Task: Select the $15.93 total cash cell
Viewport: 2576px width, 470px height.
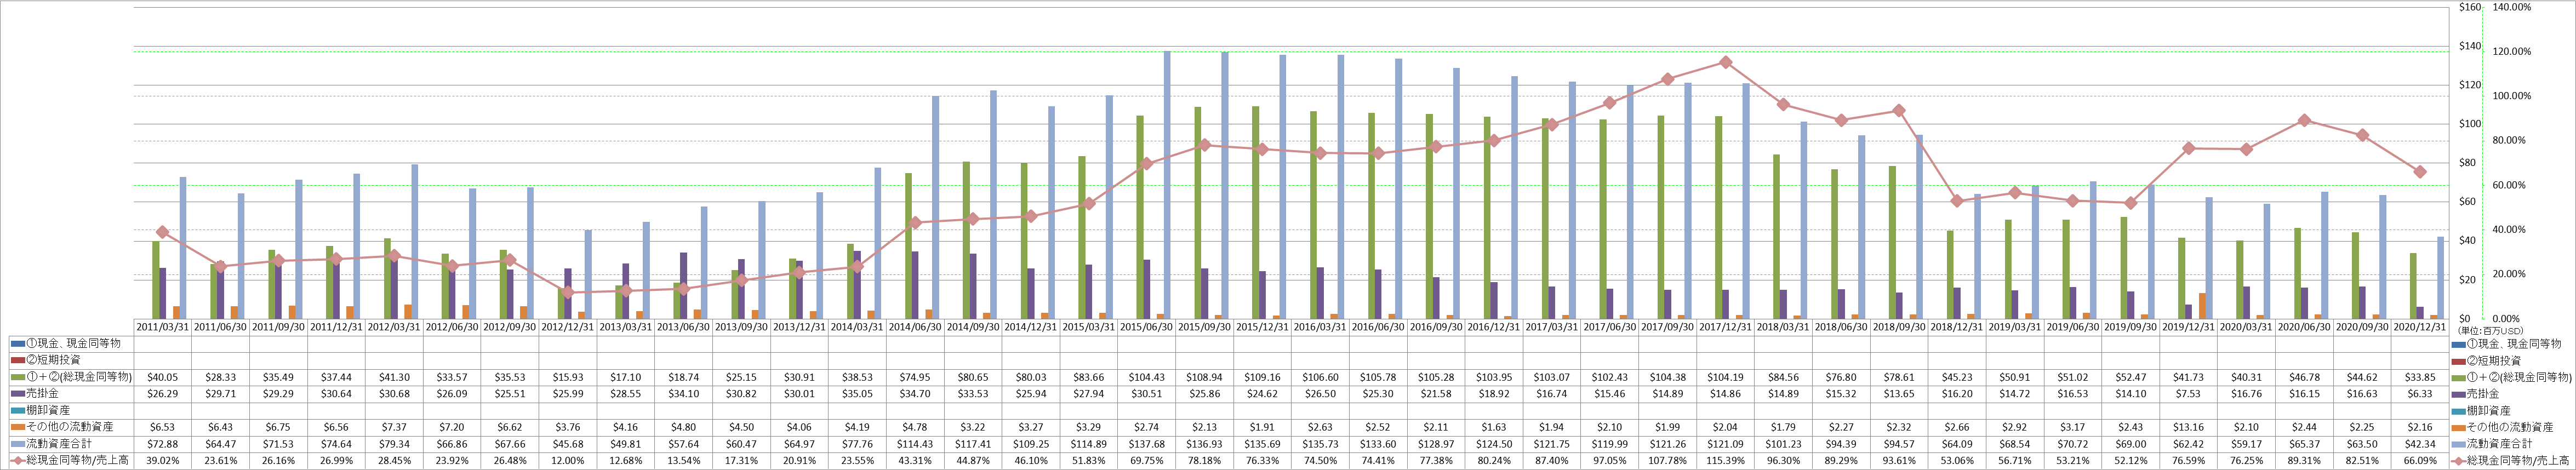Action: point(568,377)
